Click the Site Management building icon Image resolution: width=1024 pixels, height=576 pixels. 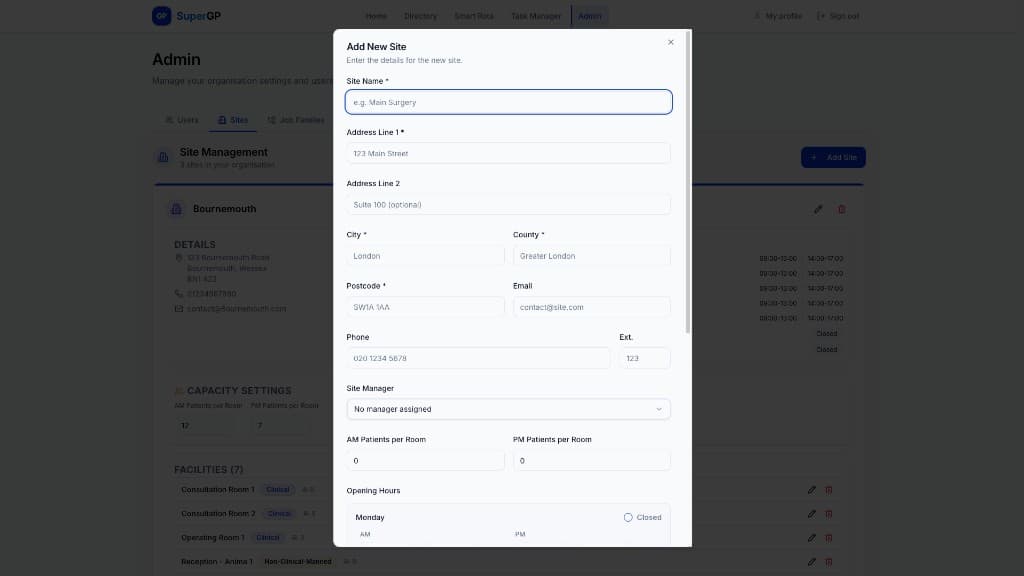[x=163, y=157]
